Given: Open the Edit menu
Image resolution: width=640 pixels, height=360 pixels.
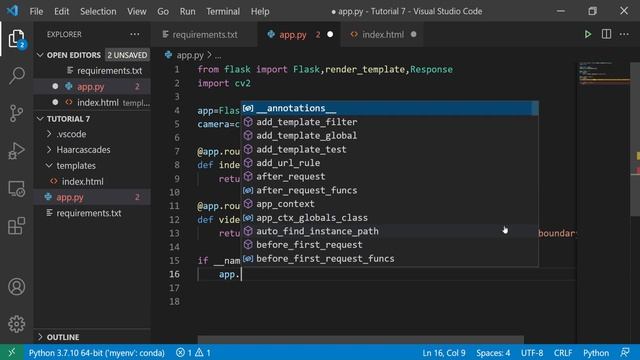Looking at the screenshot, I should point(62,11).
